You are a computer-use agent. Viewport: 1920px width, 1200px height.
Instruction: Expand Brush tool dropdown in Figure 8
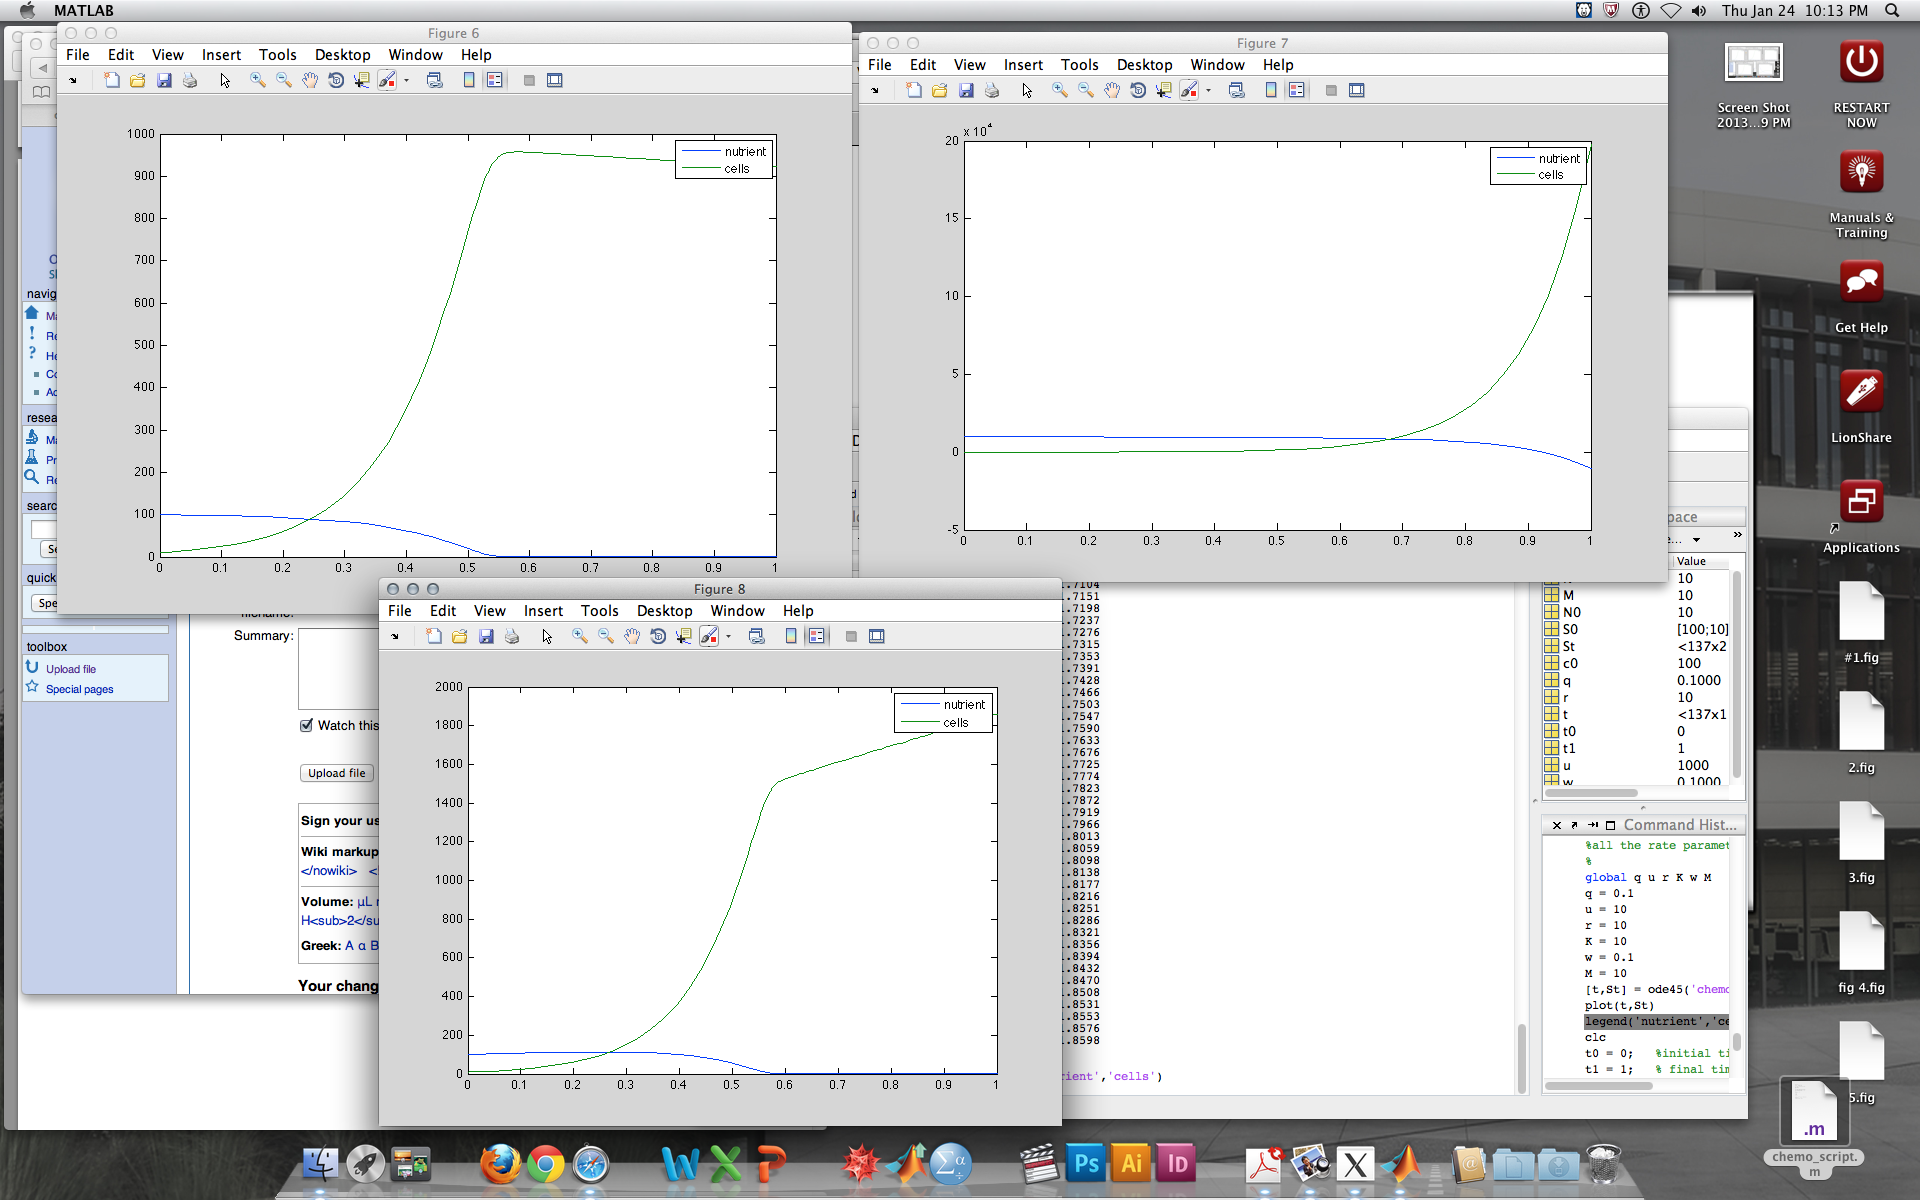coord(729,636)
